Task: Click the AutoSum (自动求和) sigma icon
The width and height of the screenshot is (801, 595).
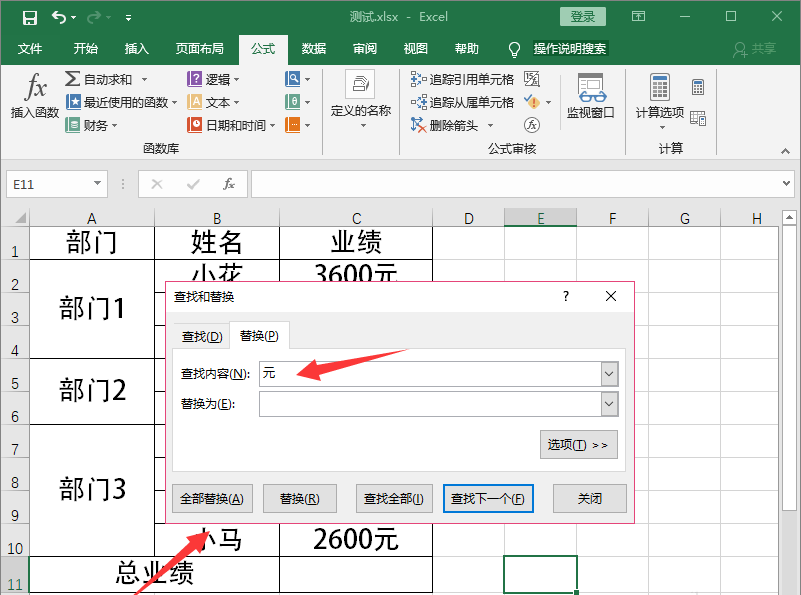Action: [73, 79]
